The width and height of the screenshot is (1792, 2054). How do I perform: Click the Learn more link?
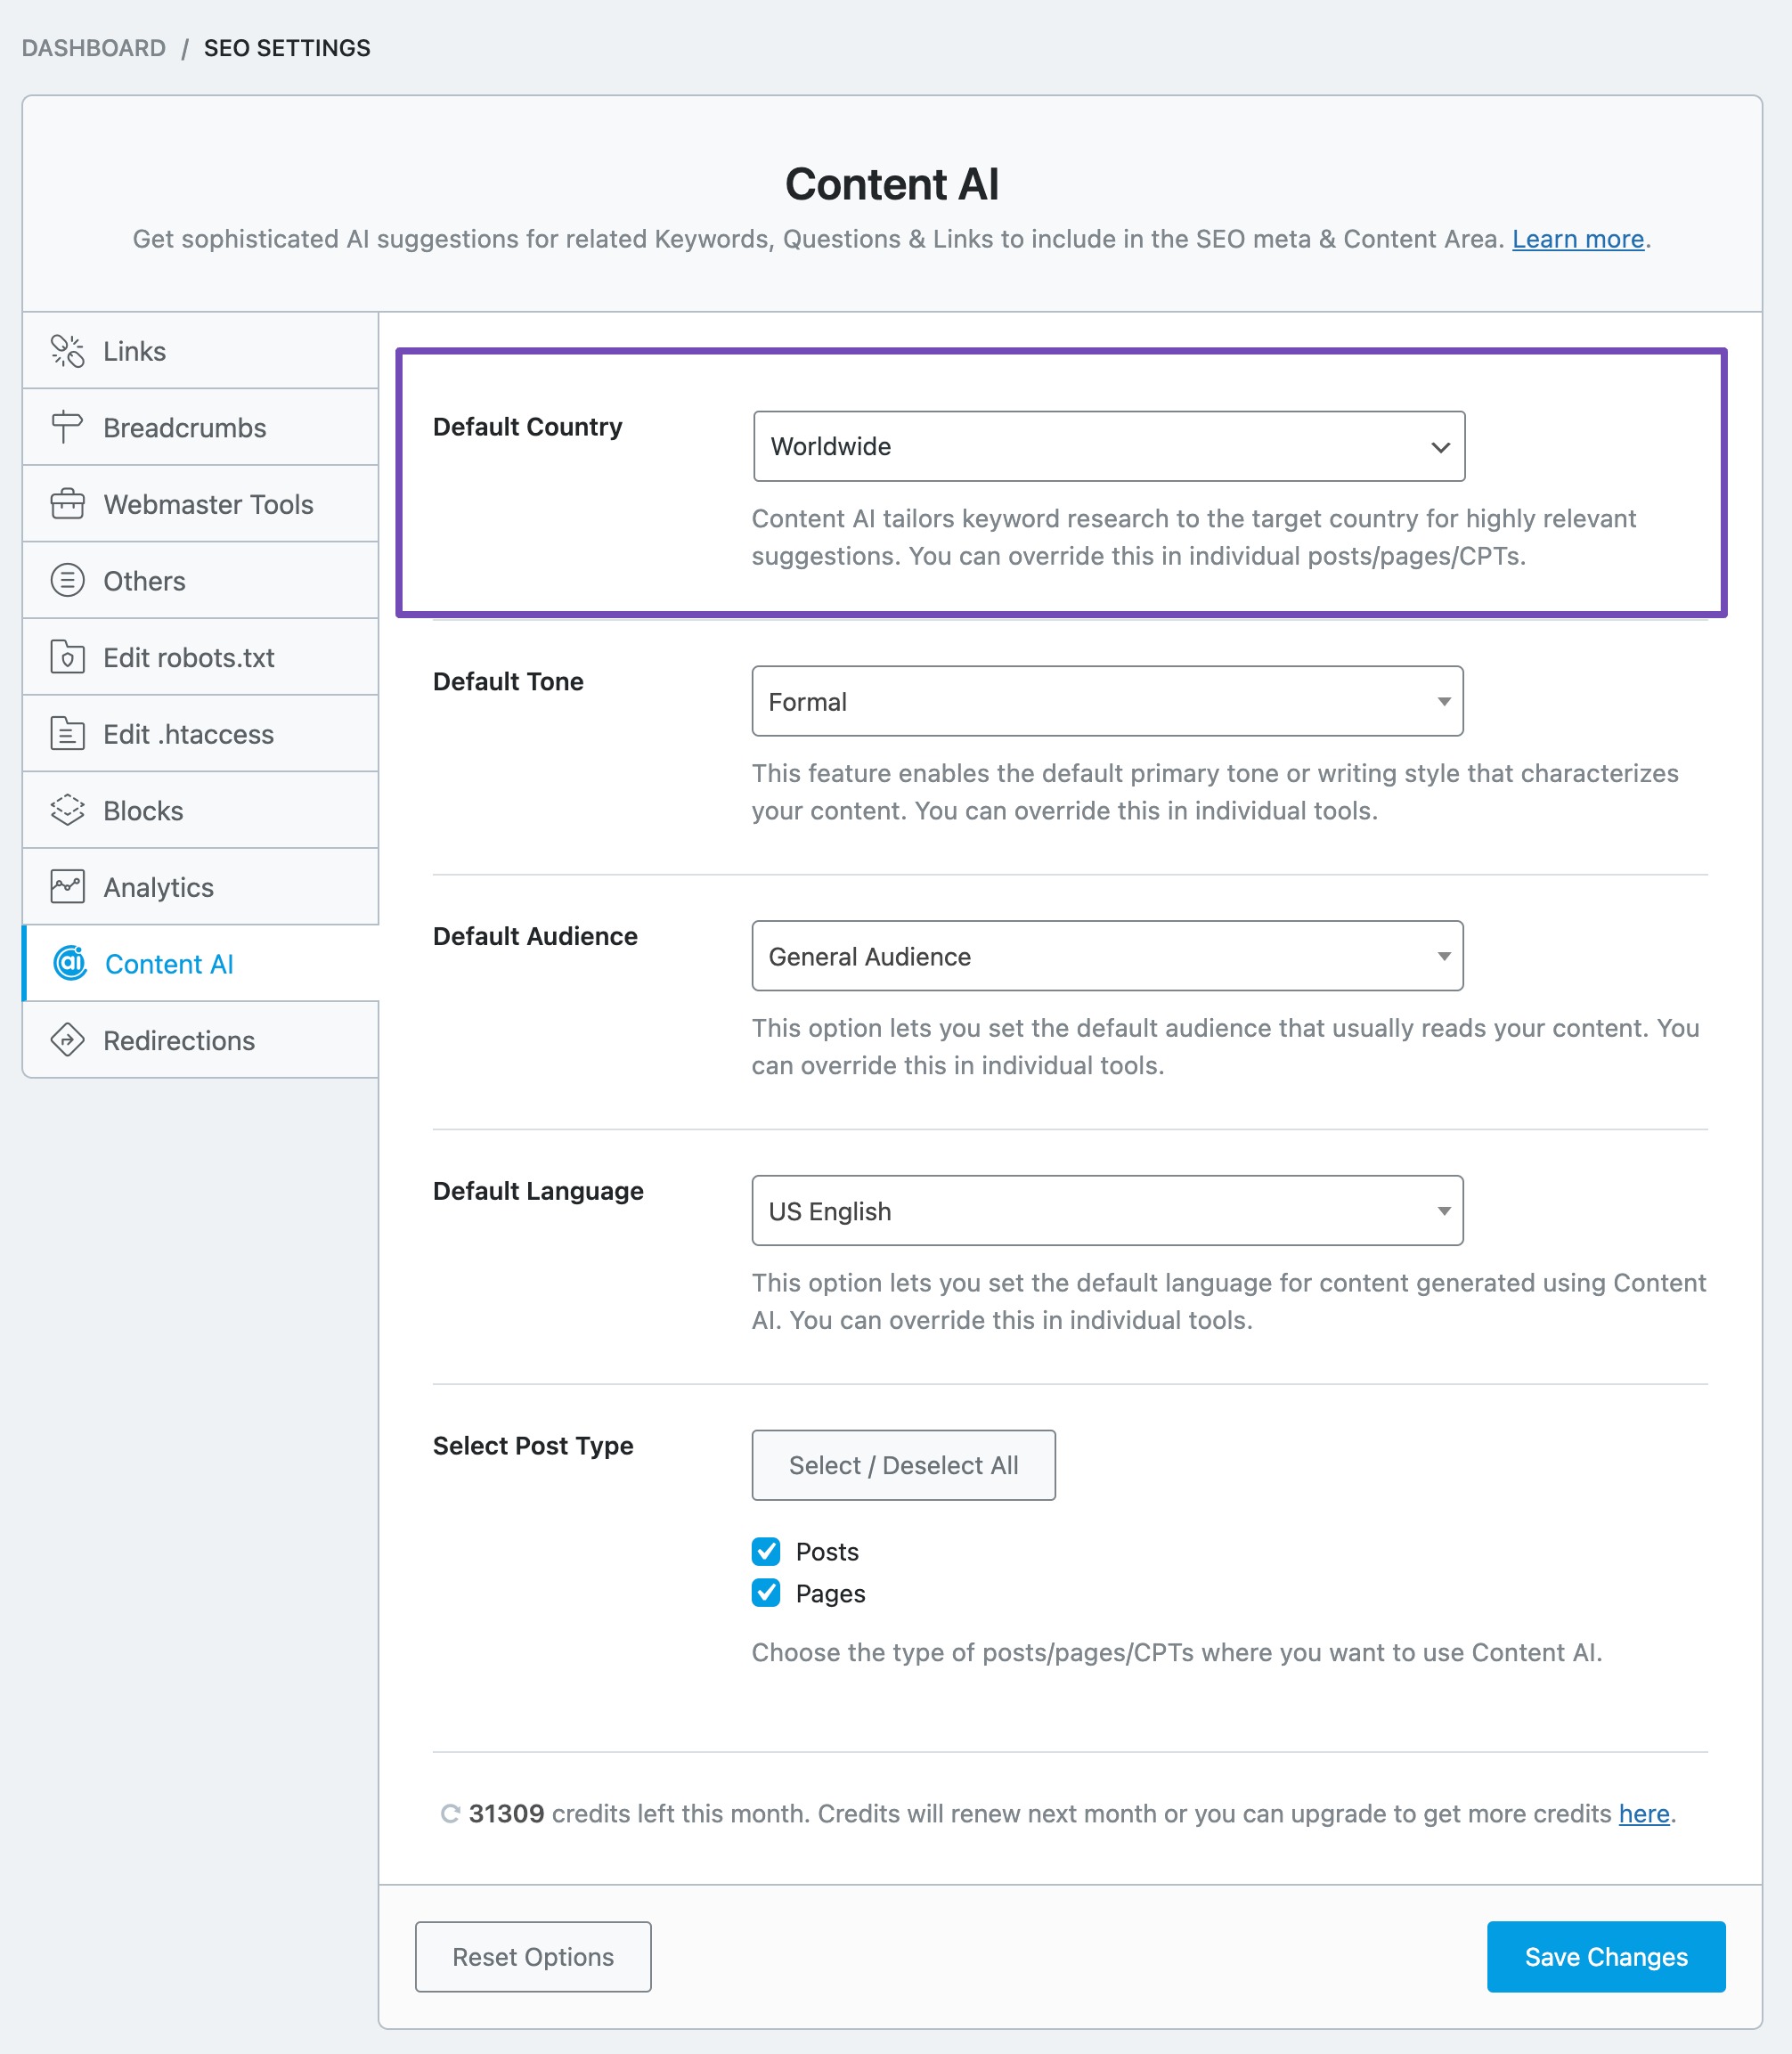[x=1578, y=239]
